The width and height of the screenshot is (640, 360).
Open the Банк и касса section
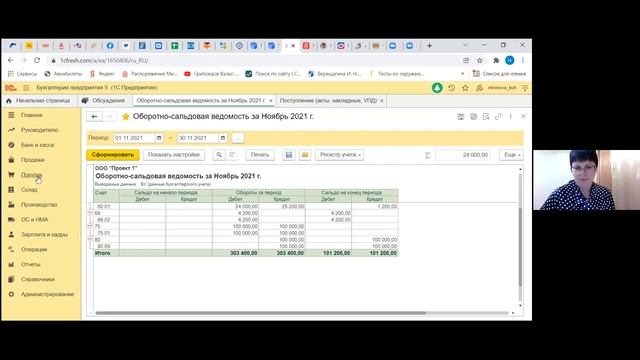pyautogui.click(x=38, y=145)
